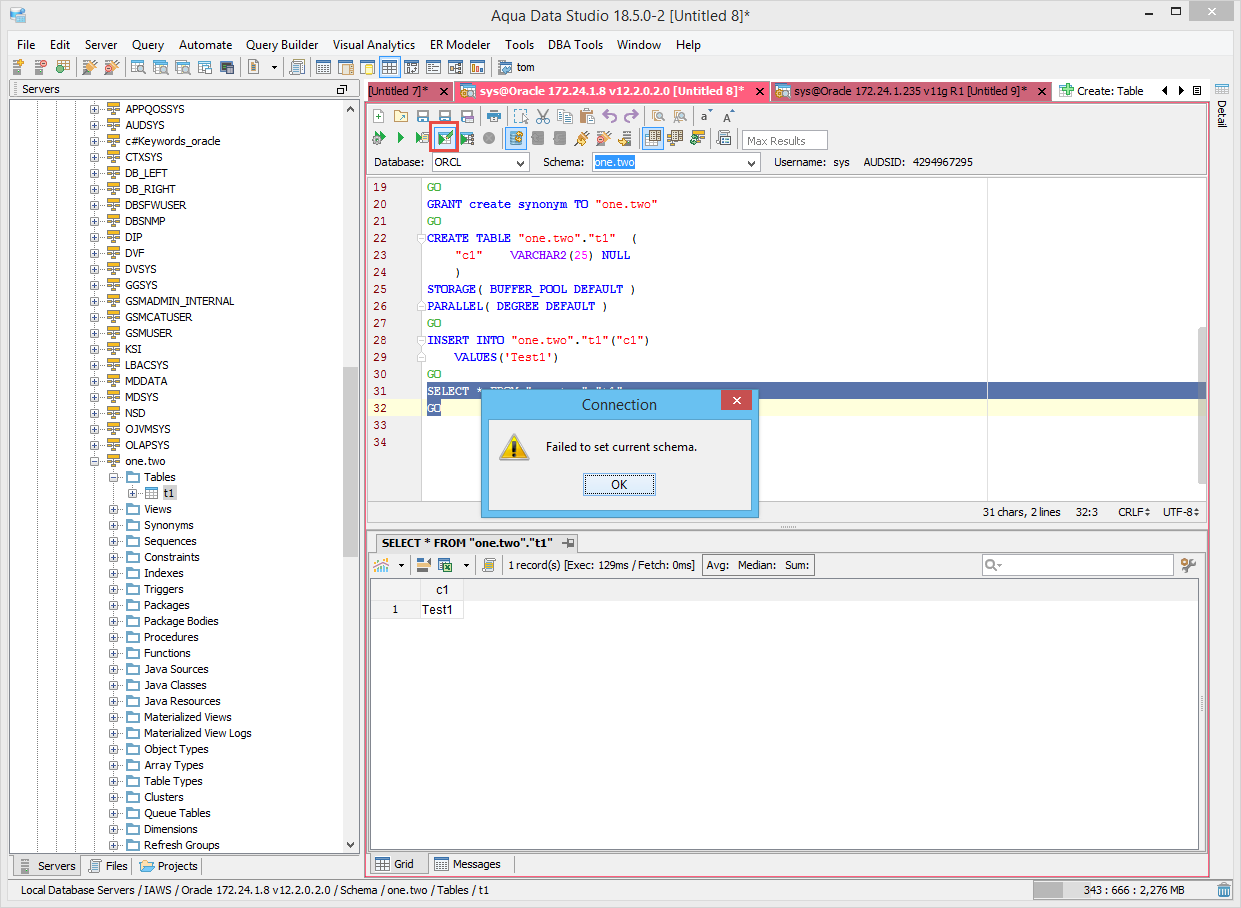Switch to the Files tab in the sidebar
The height and width of the screenshot is (908, 1241).
[108, 866]
